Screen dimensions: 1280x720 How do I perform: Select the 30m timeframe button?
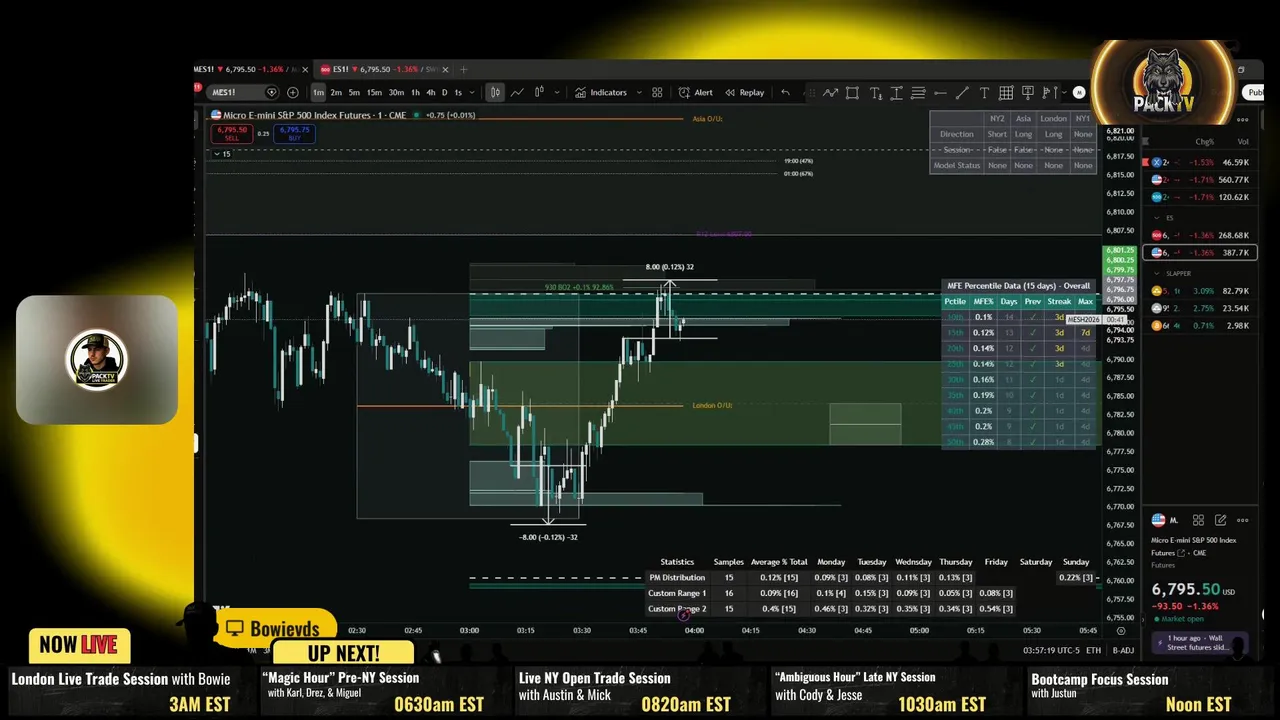[396, 92]
